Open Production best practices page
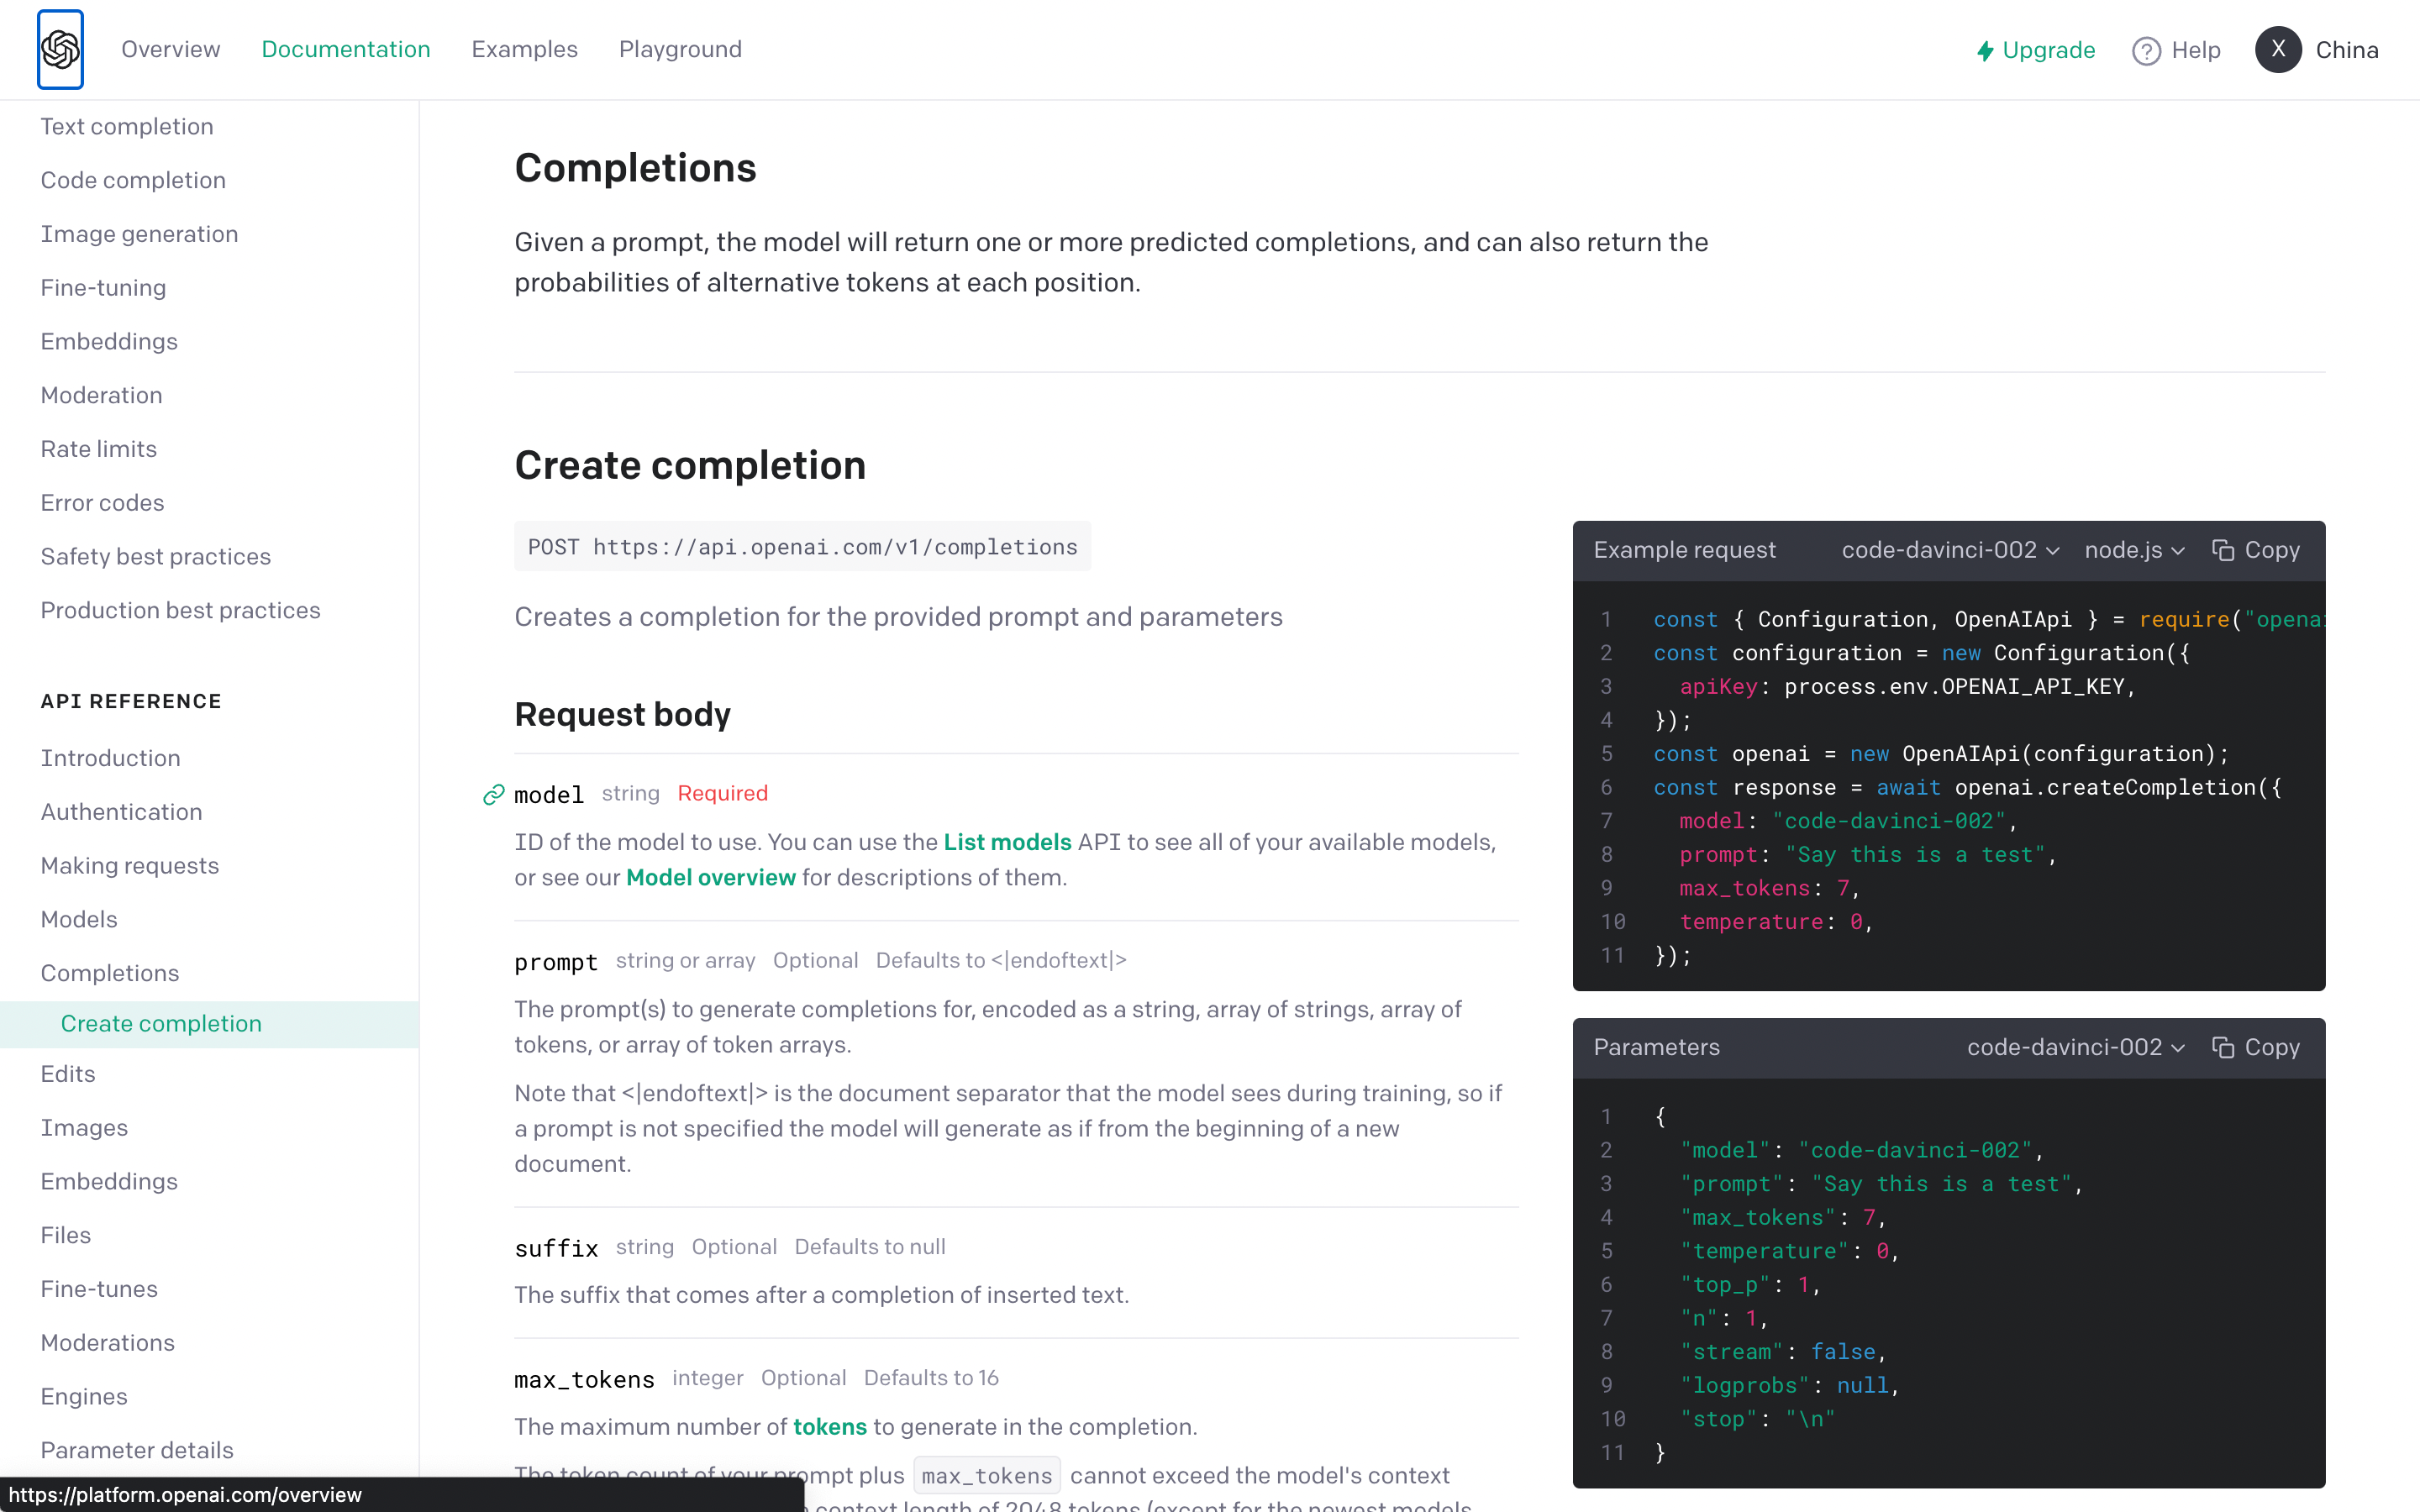 (180, 610)
